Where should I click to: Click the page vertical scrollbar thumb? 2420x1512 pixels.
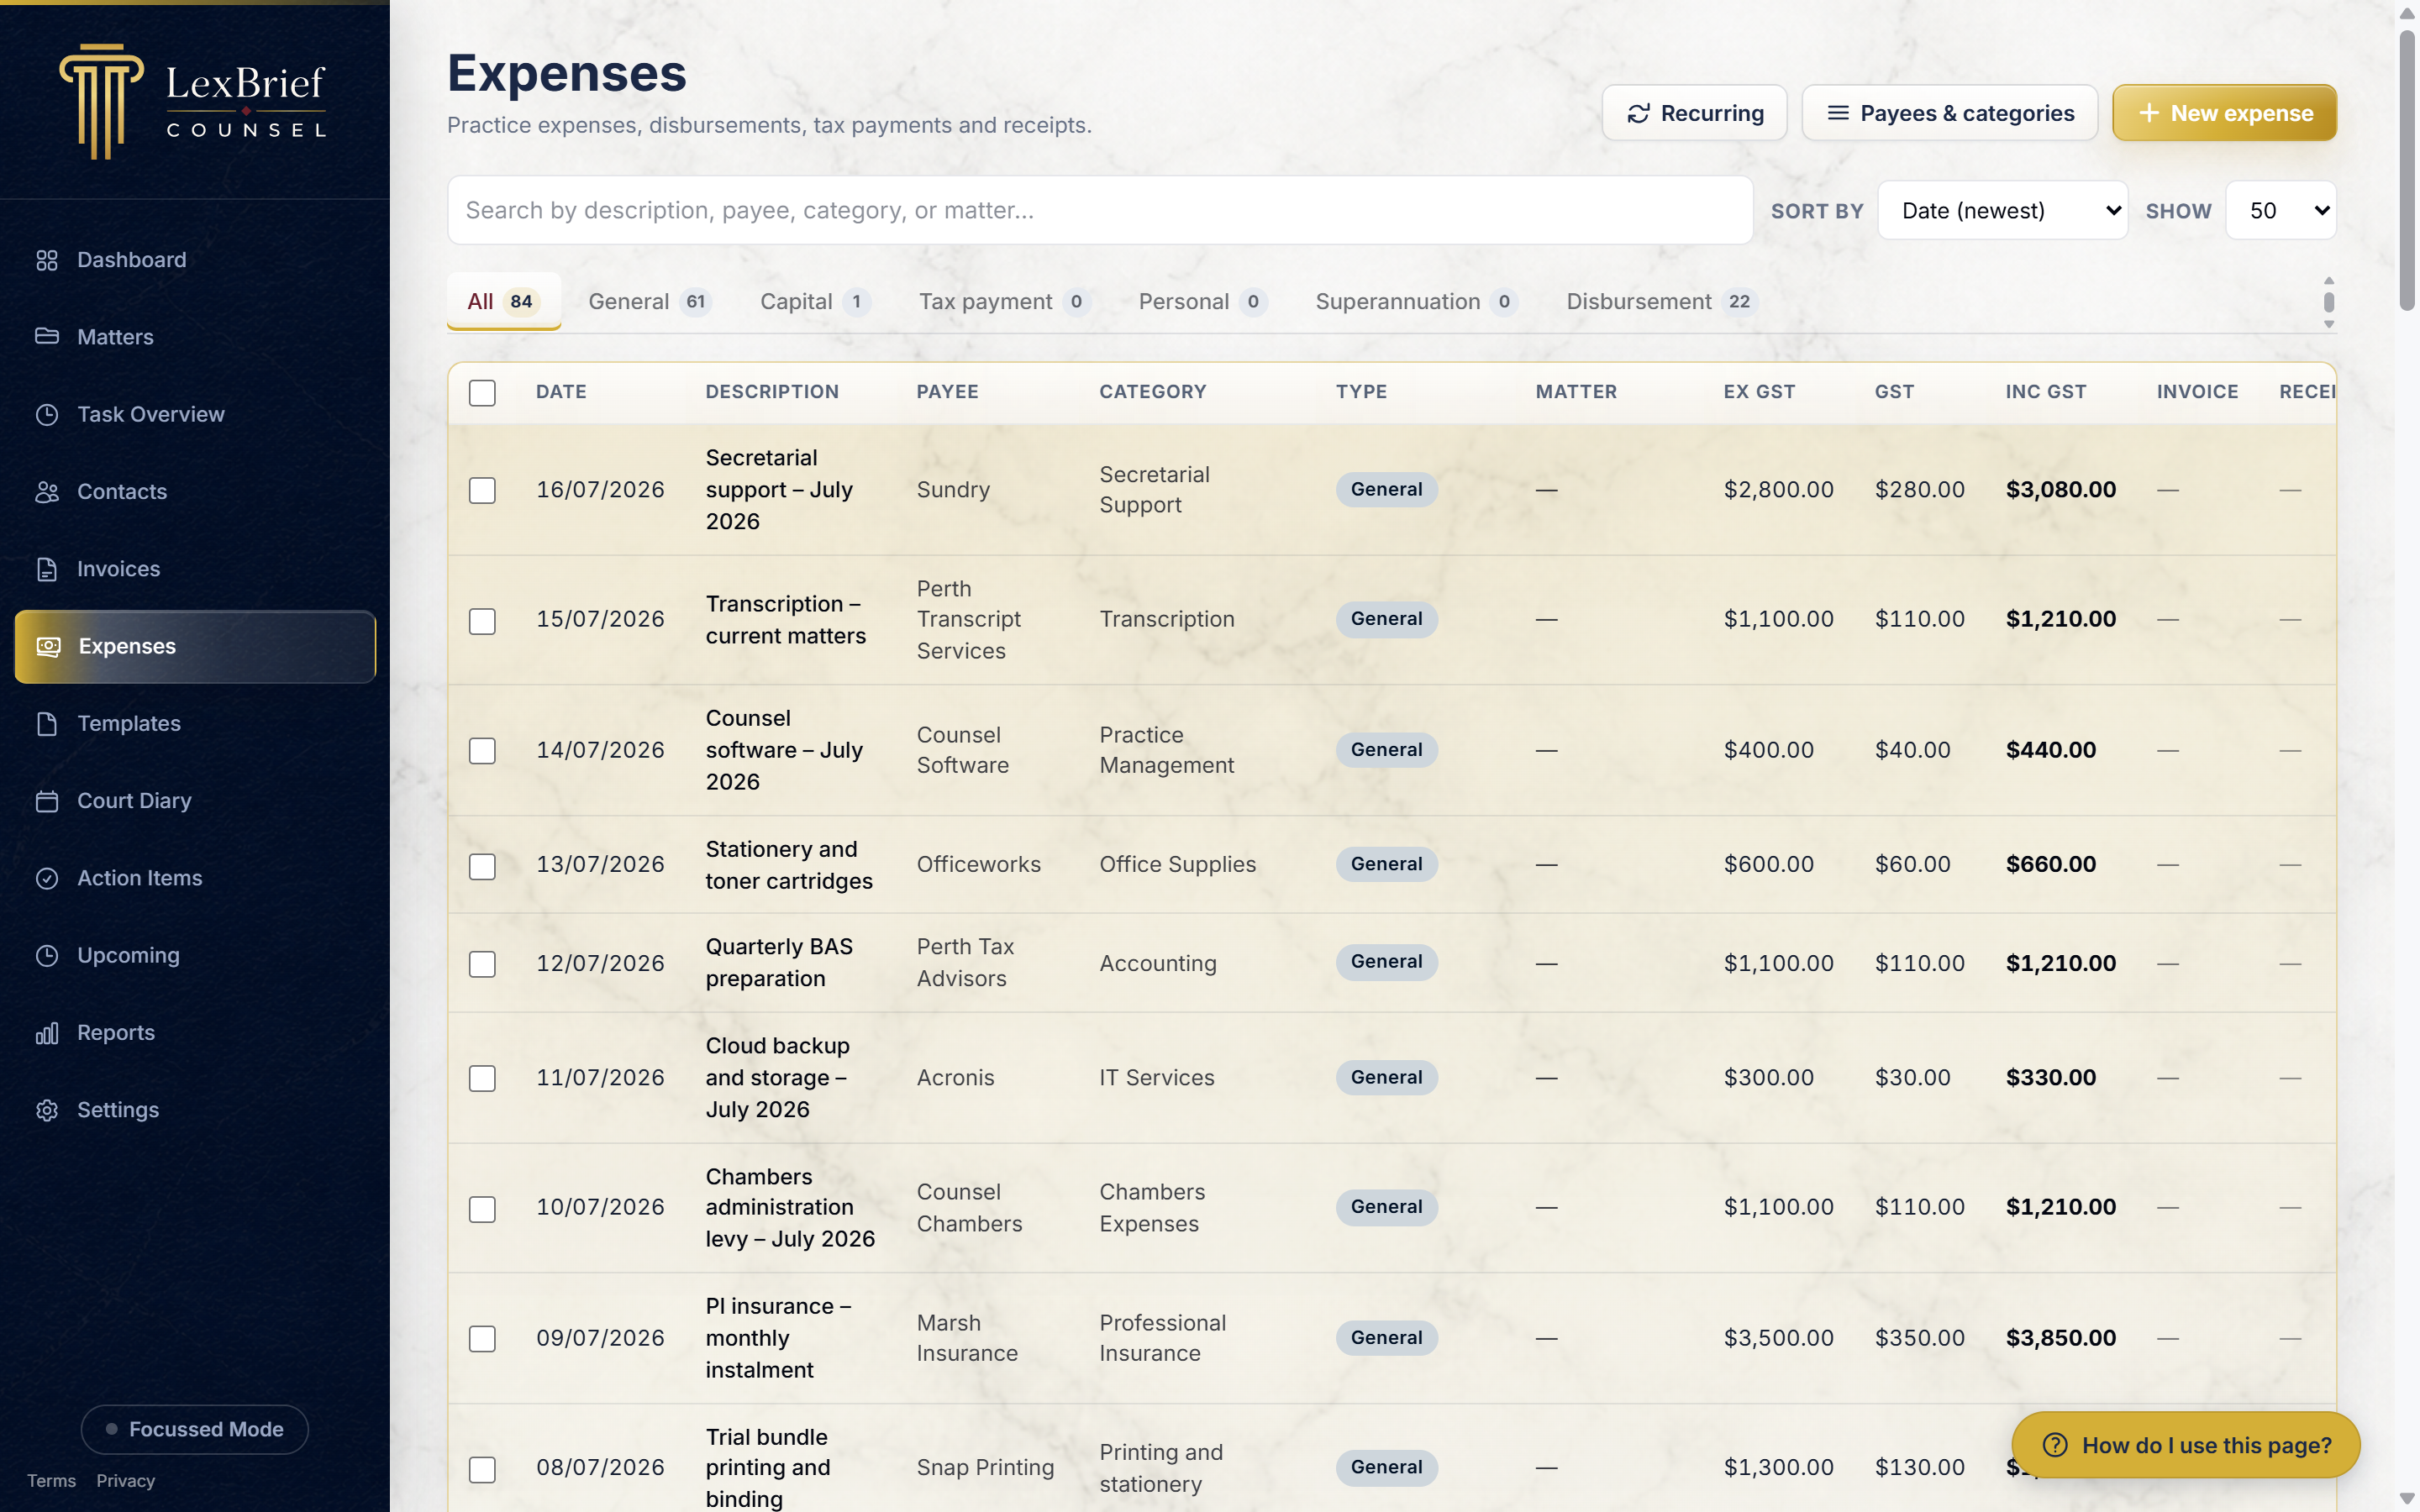coord(2407,170)
